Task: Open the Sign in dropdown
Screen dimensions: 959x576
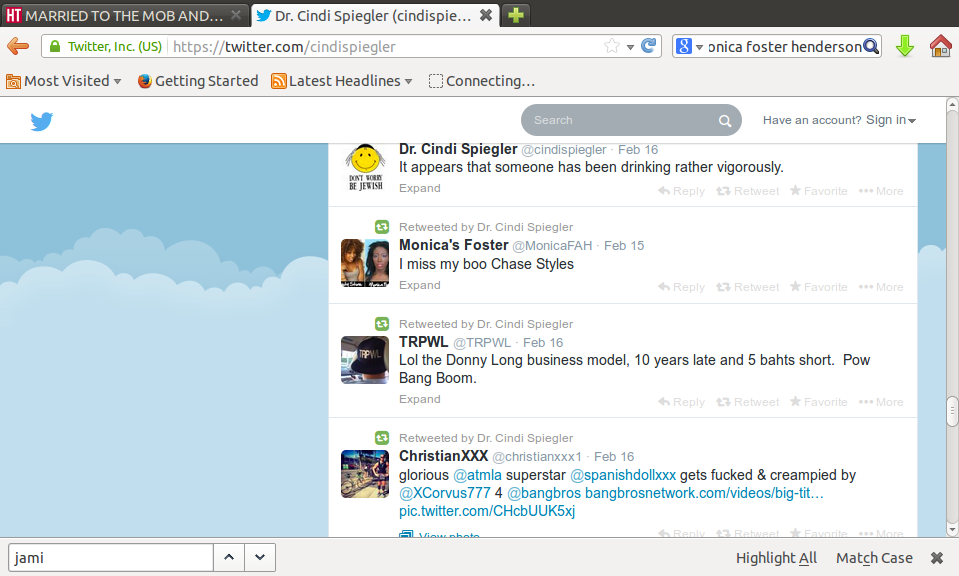Action: click(x=890, y=120)
